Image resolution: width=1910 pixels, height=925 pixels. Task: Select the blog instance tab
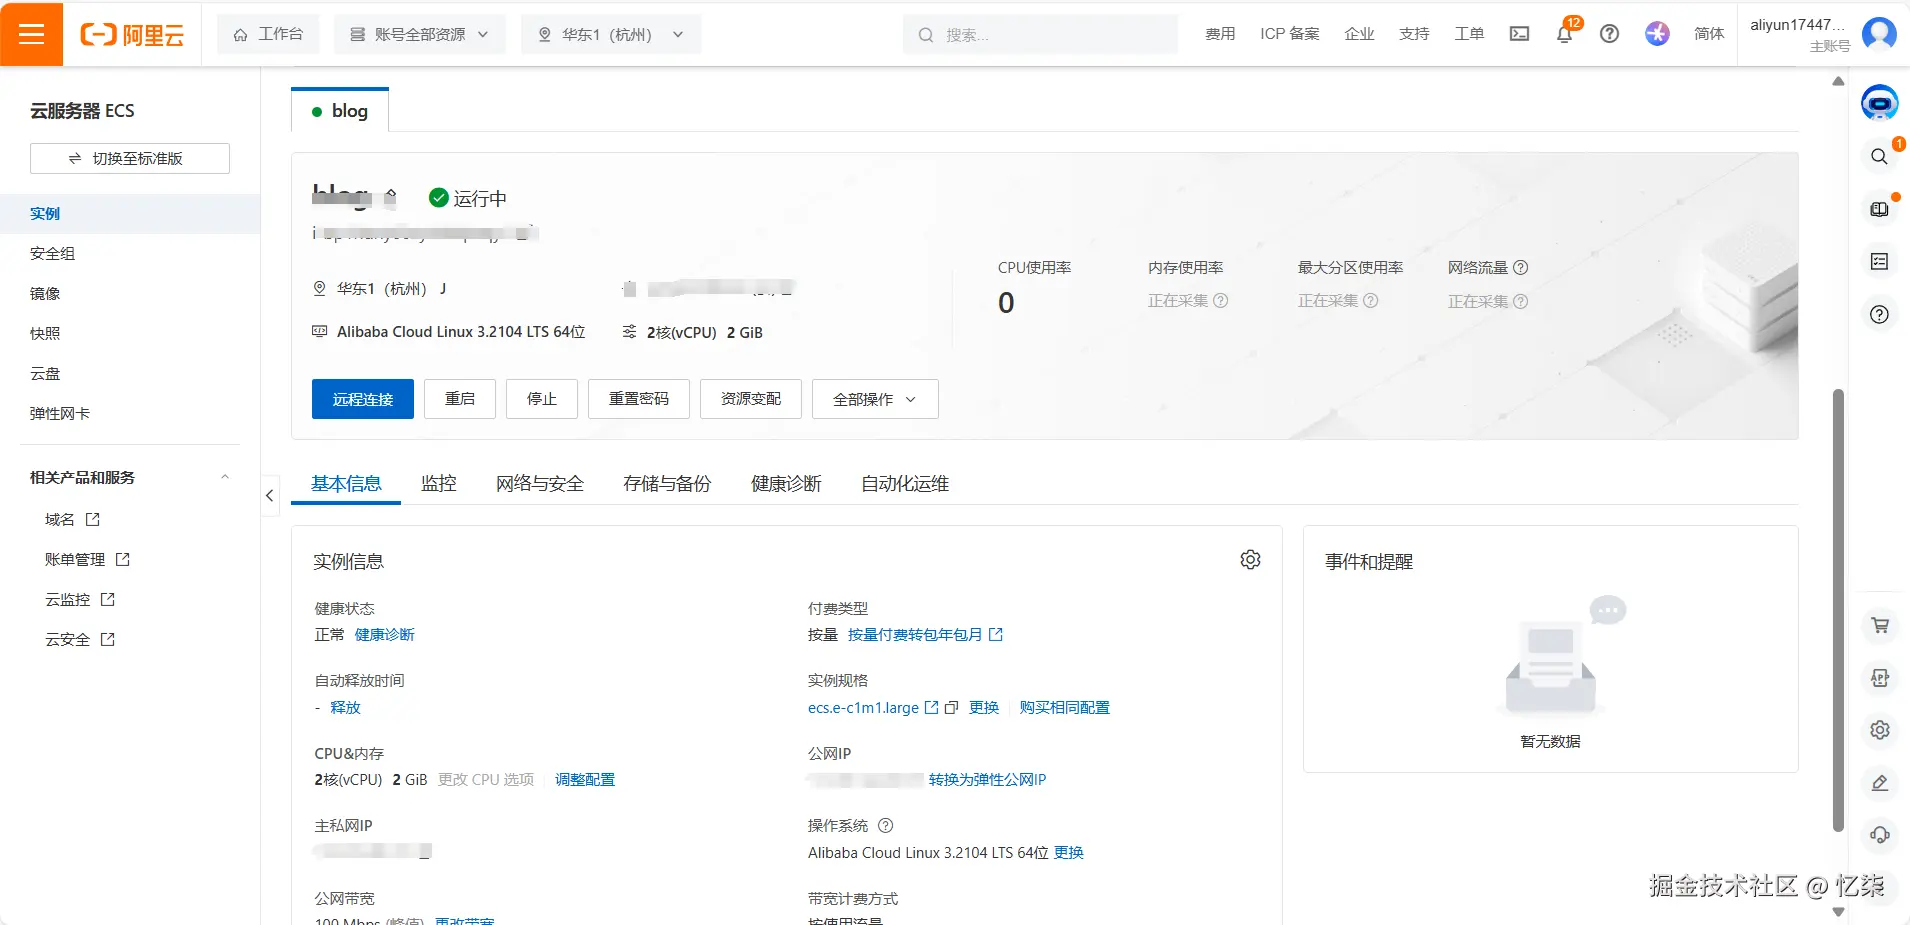click(x=340, y=111)
